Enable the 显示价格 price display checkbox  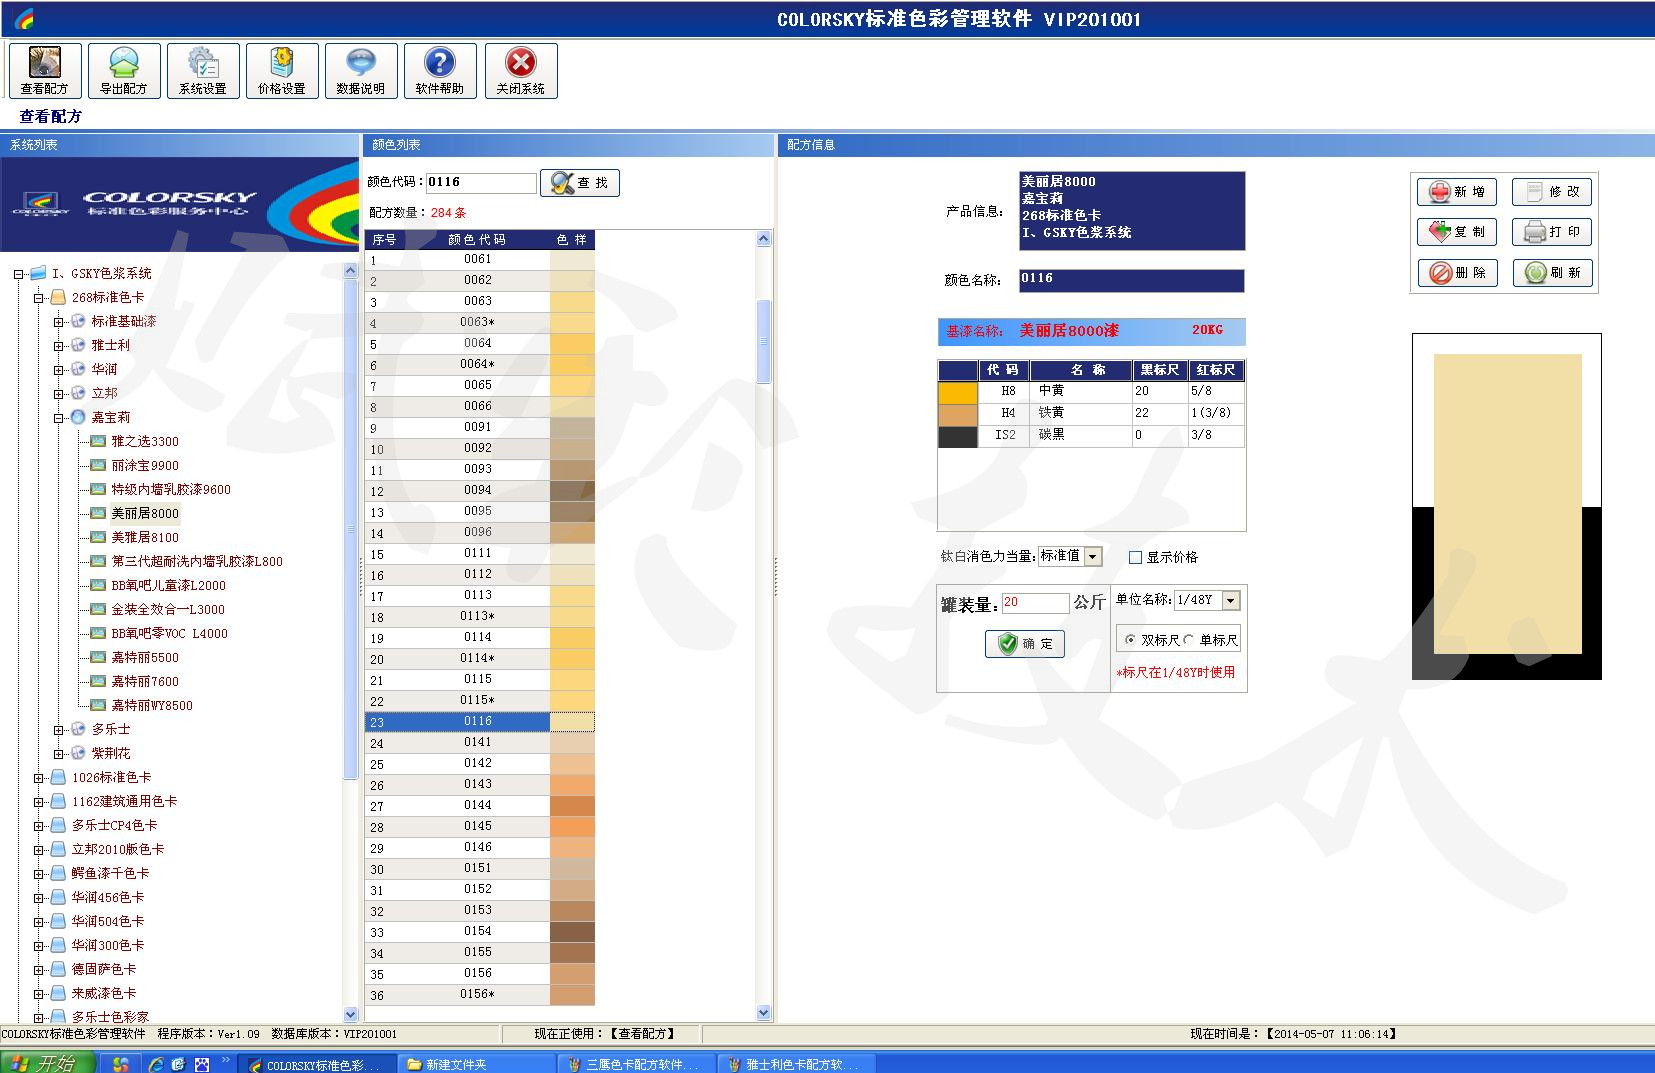(x=1135, y=557)
